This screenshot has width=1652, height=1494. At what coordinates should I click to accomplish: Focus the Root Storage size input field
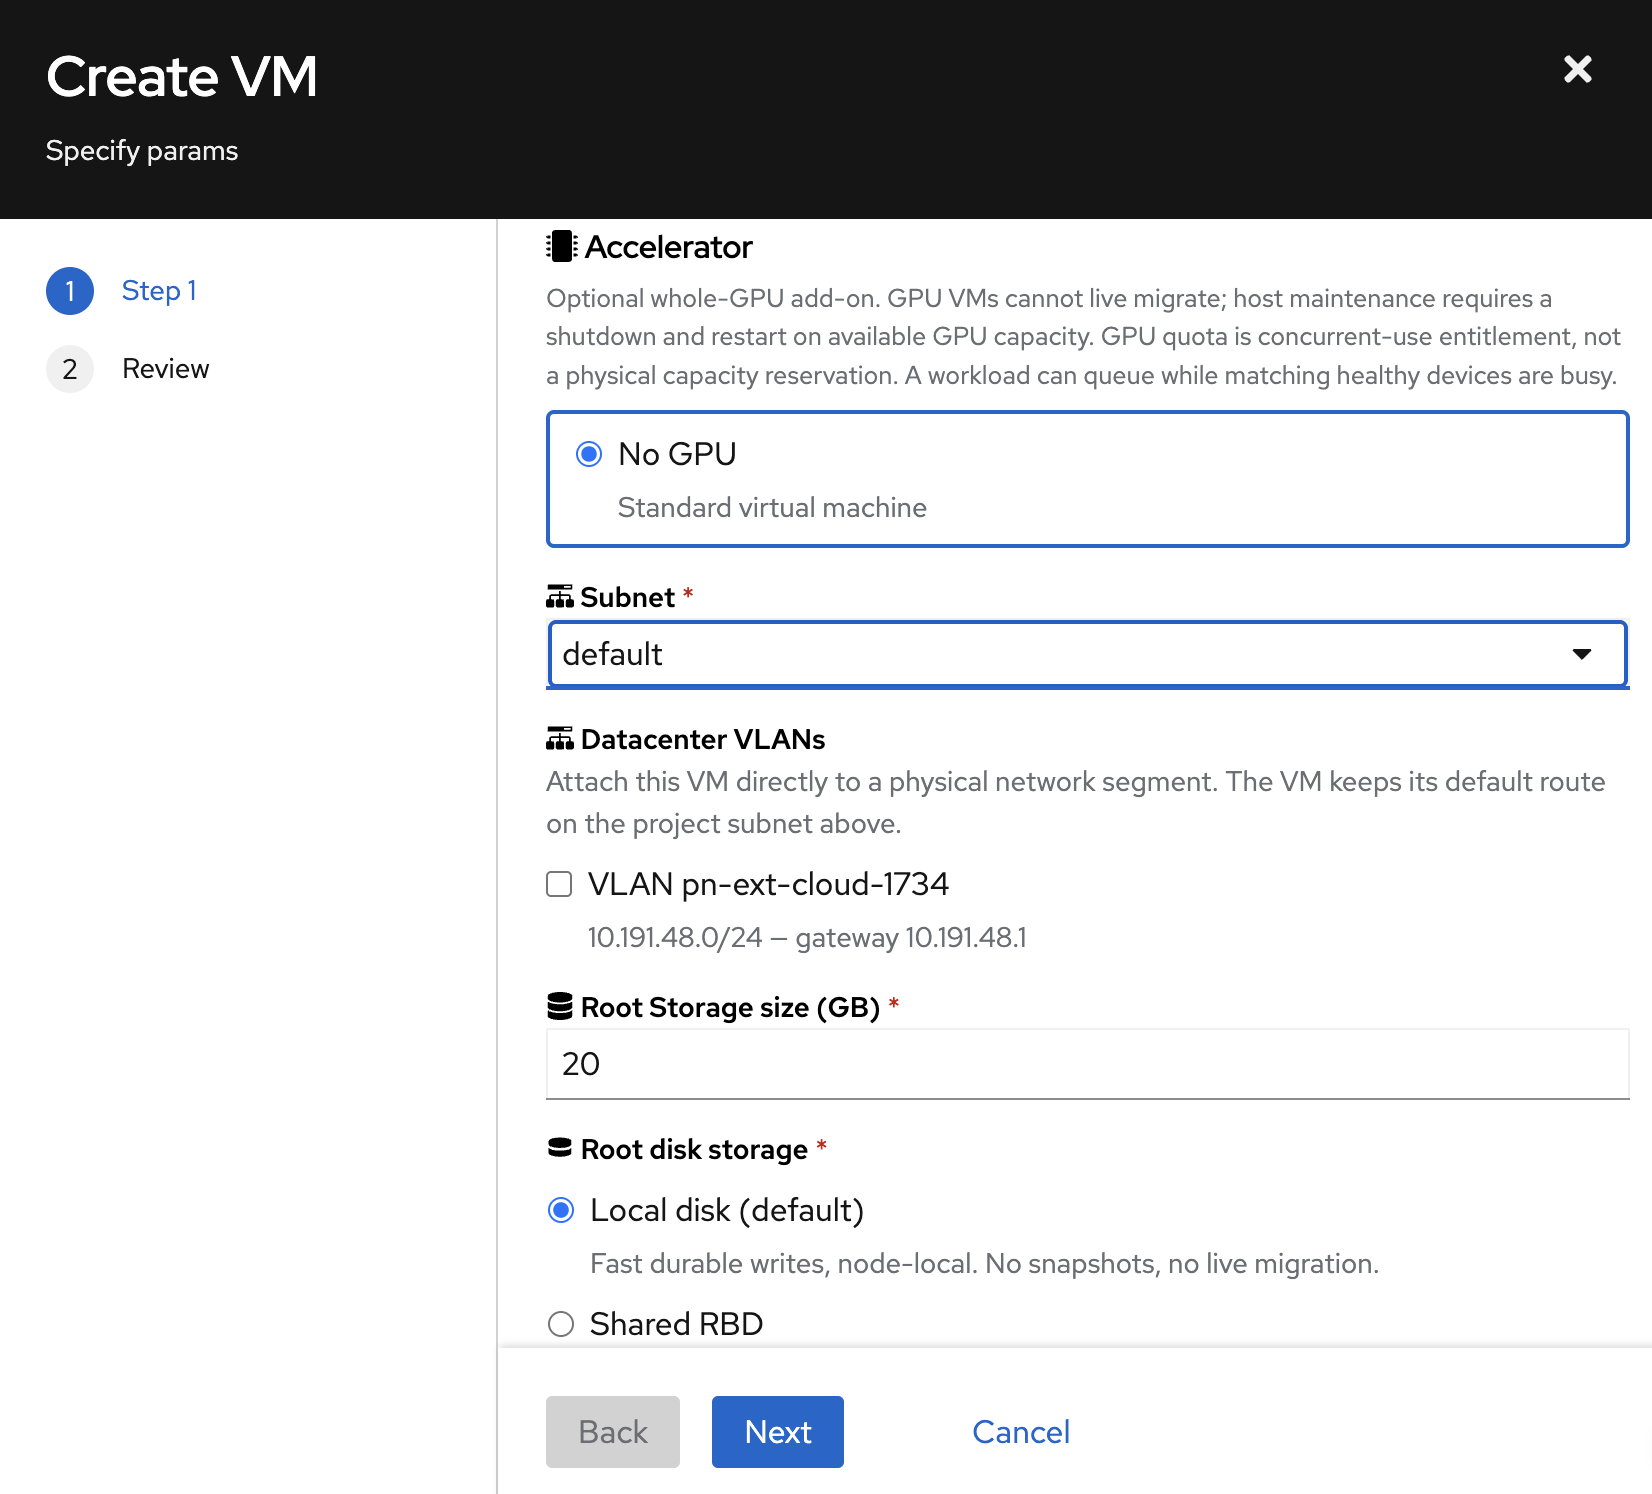coord(1087,1064)
